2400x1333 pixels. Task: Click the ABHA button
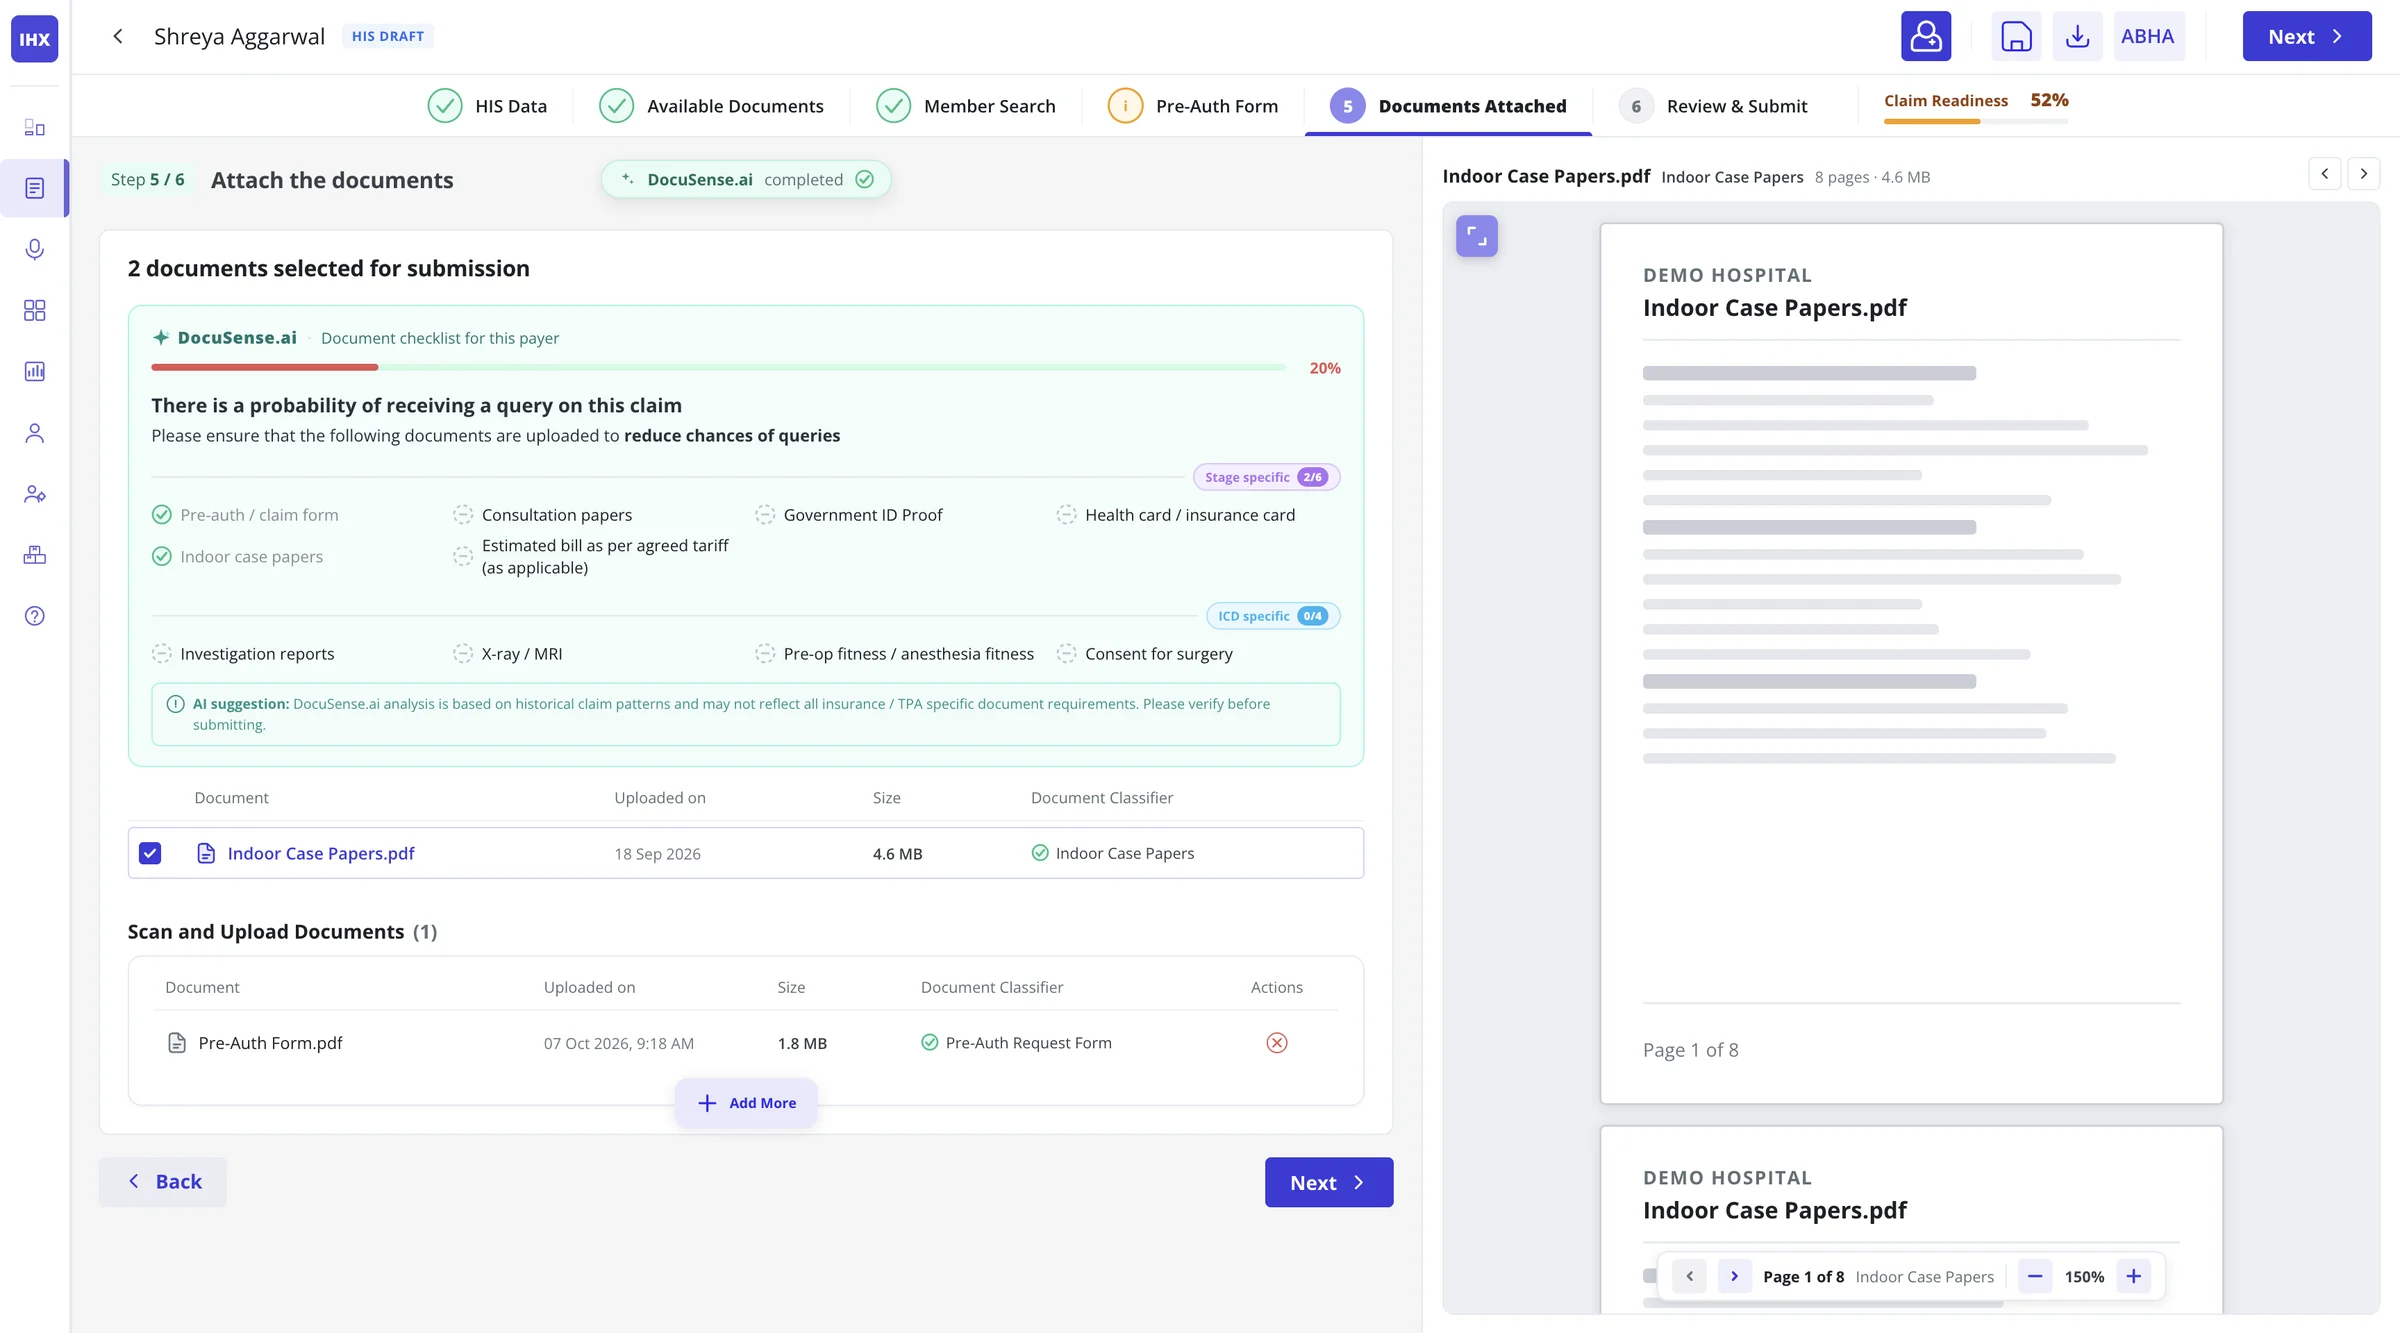(2148, 36)
